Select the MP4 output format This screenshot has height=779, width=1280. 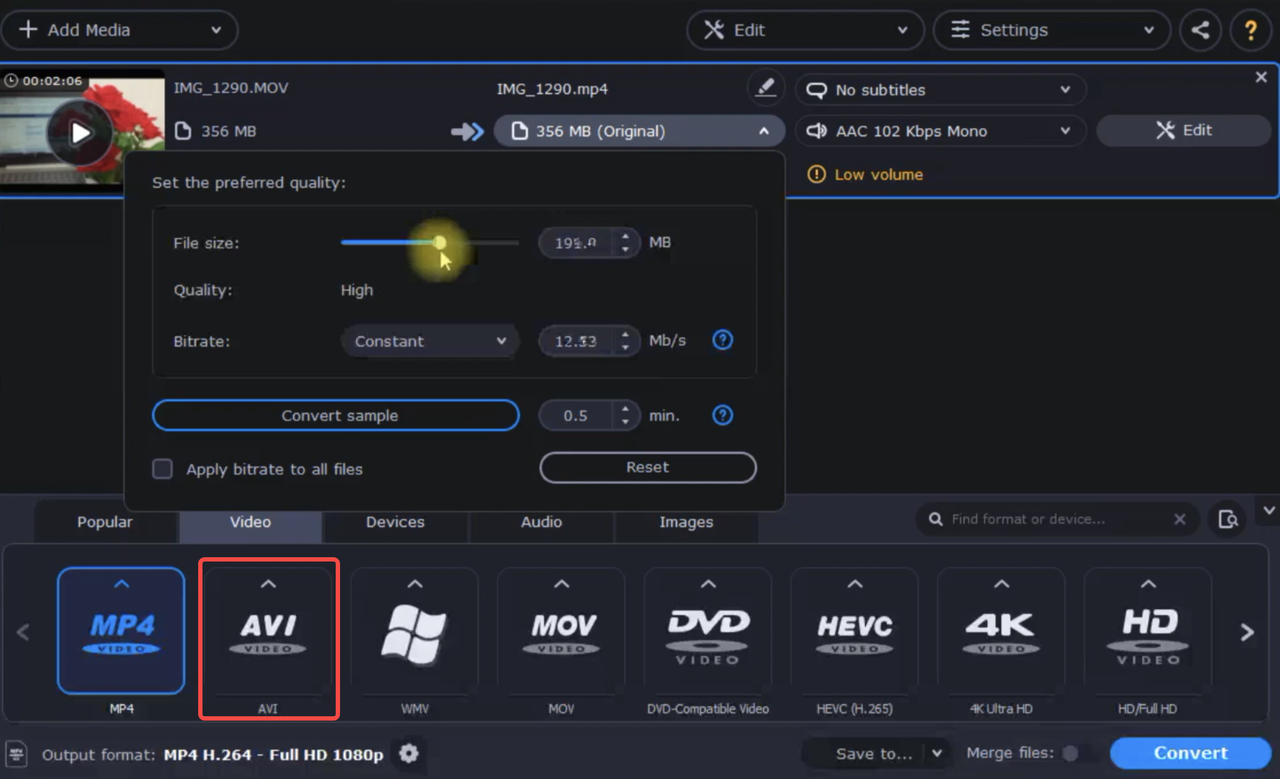[x=120, y=631]
